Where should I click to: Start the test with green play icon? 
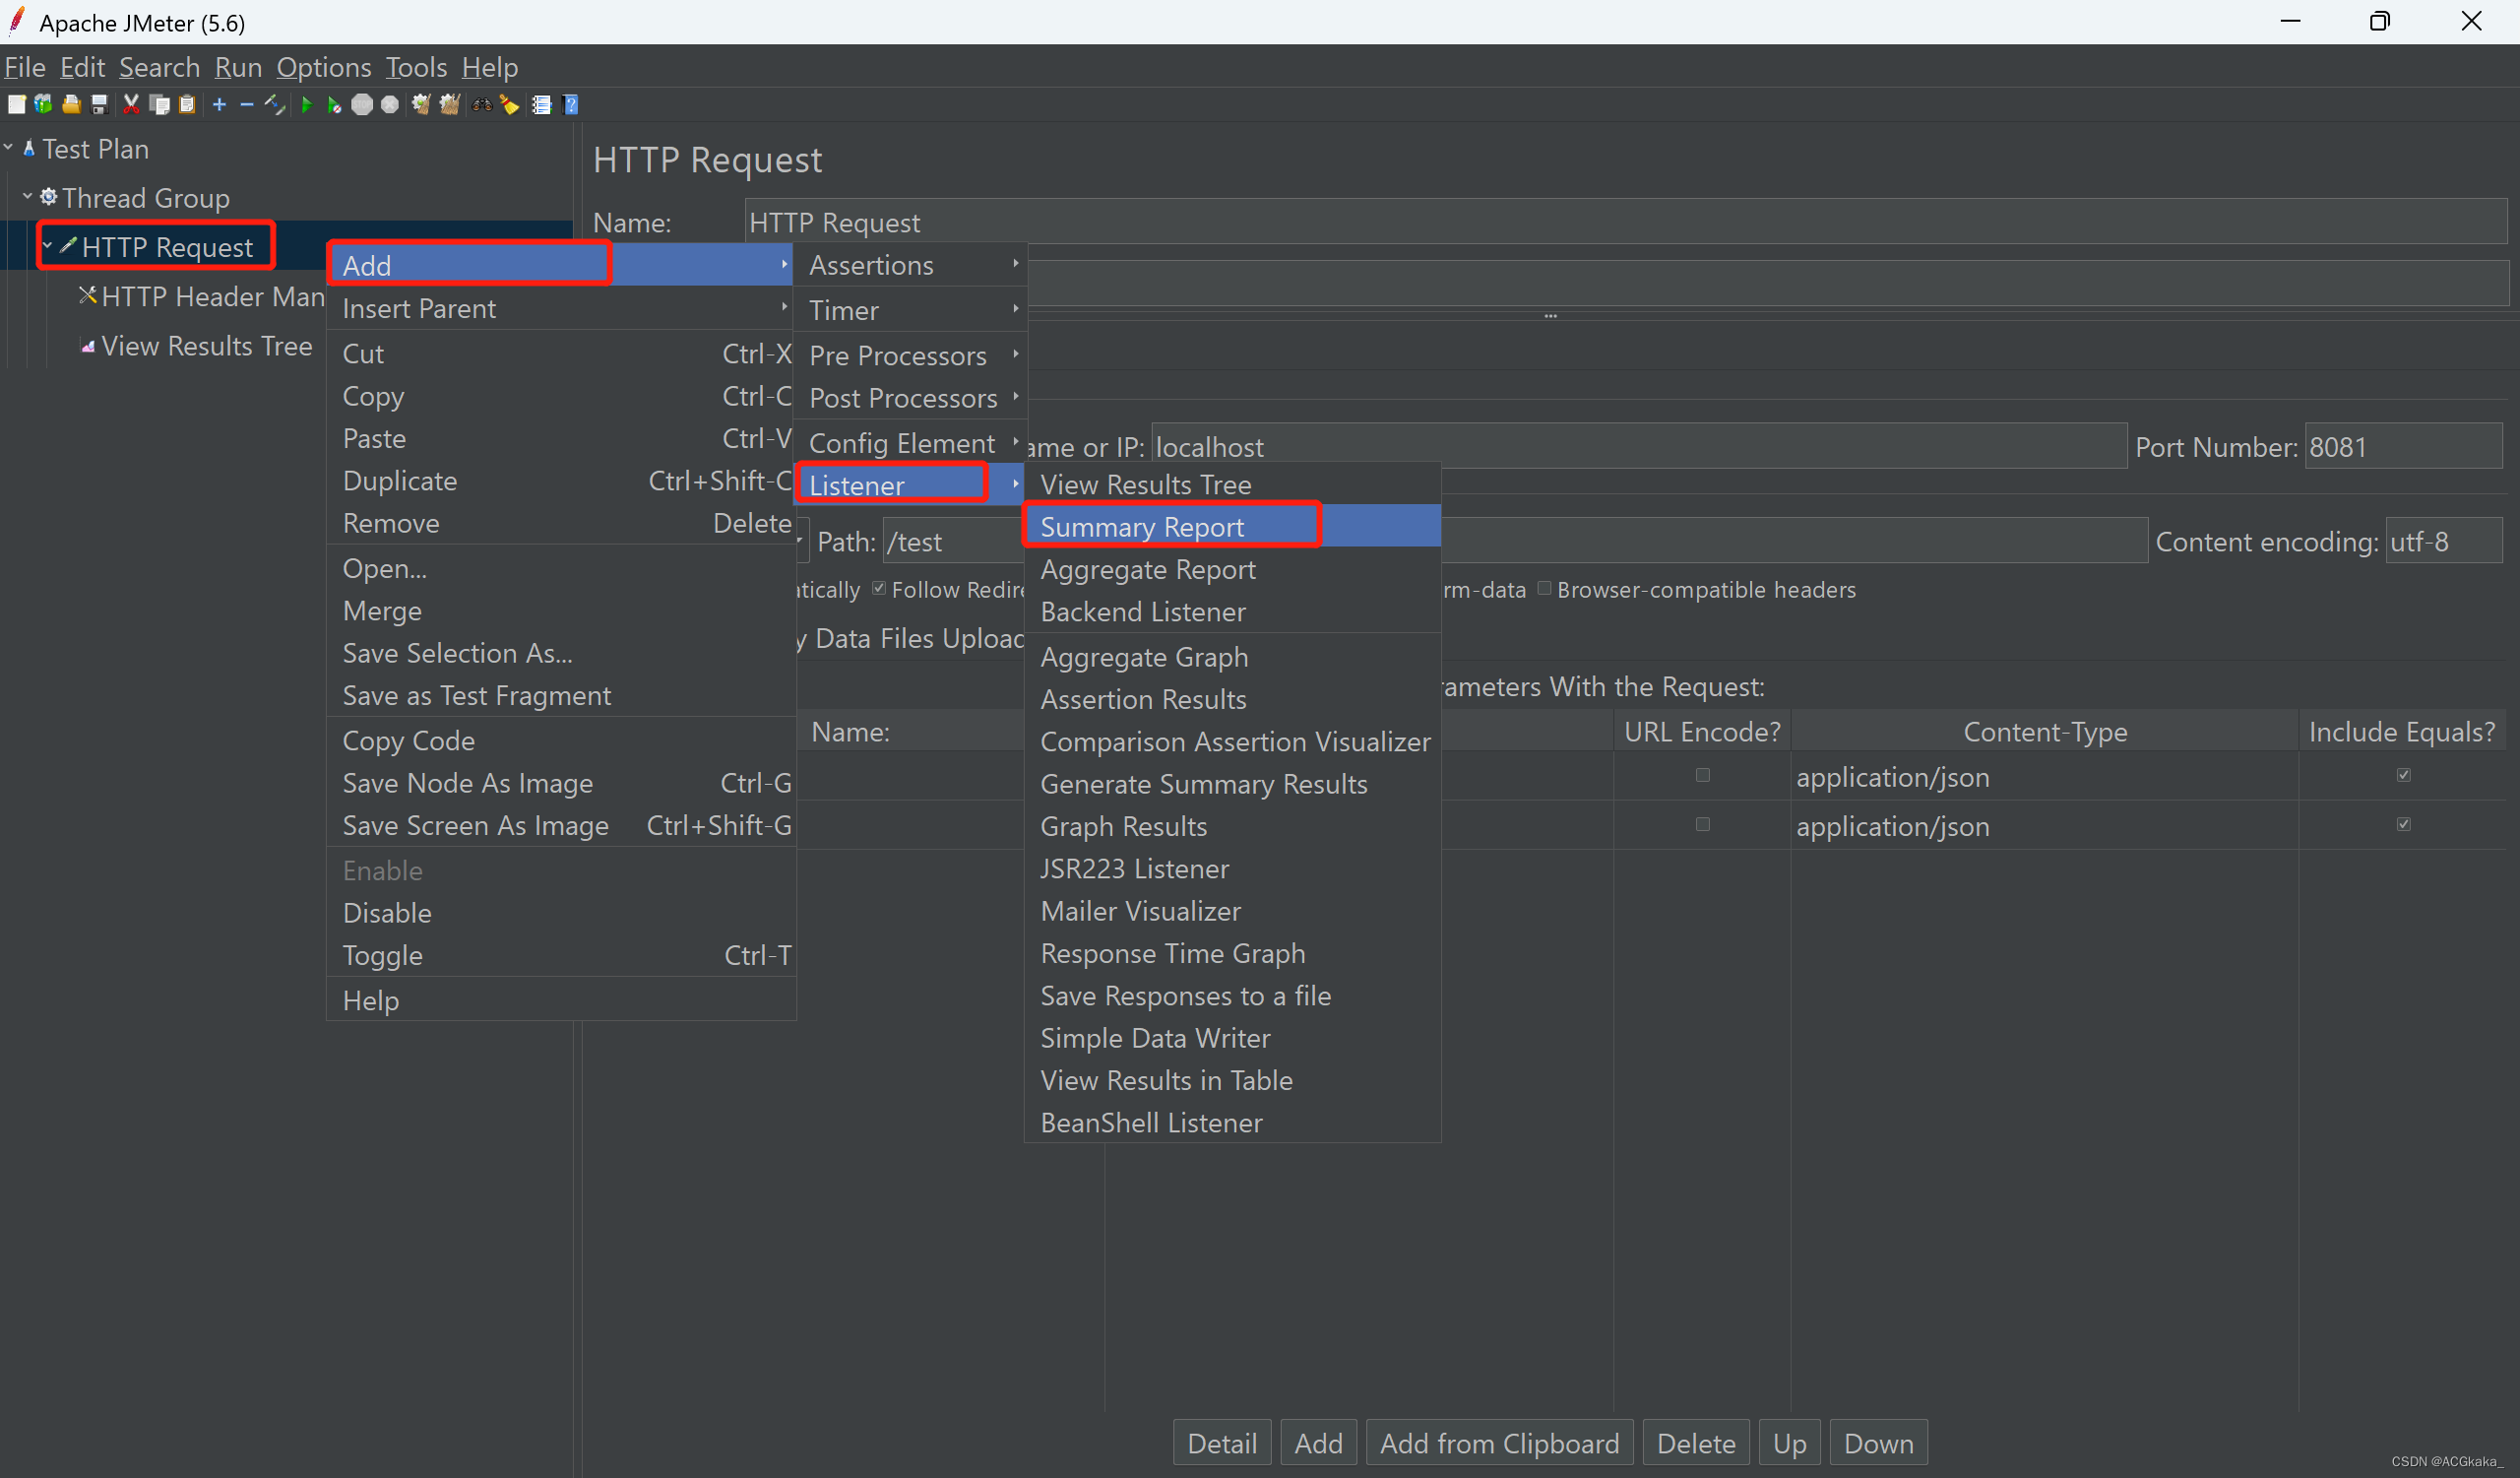307,105
